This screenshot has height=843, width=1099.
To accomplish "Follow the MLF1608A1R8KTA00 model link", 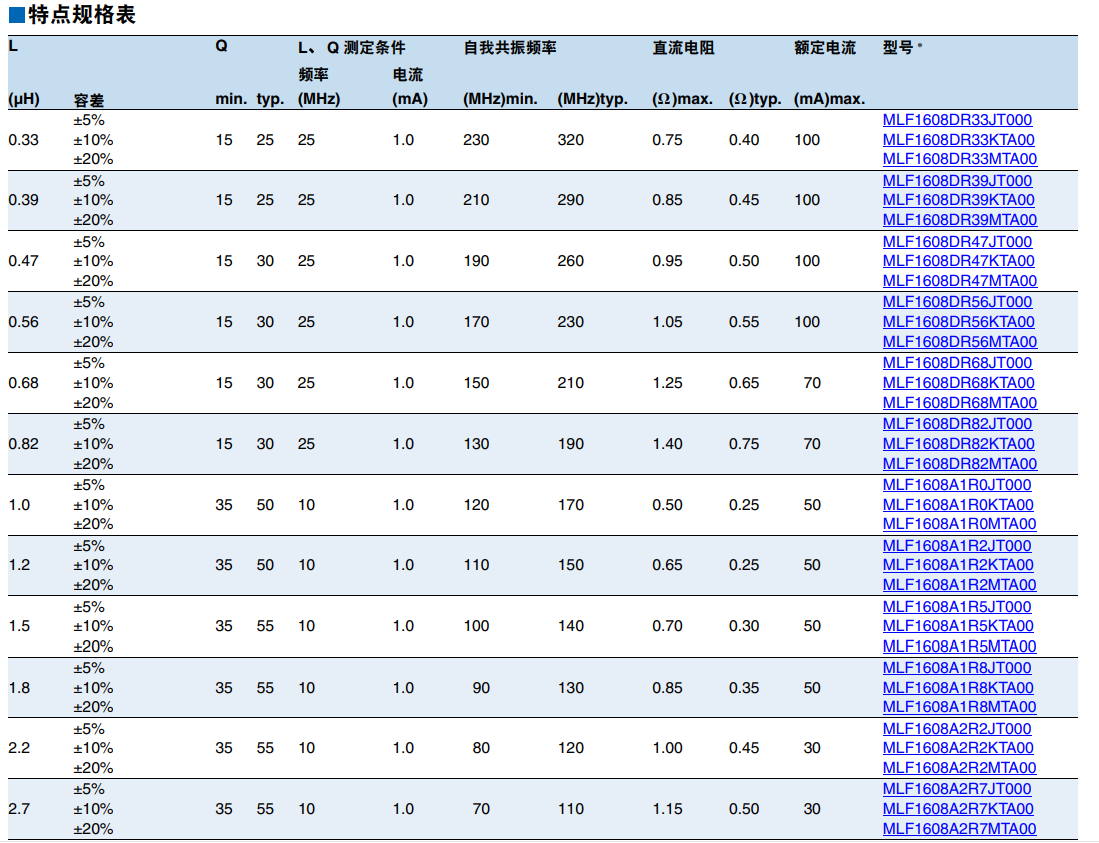I will [957, 687].
